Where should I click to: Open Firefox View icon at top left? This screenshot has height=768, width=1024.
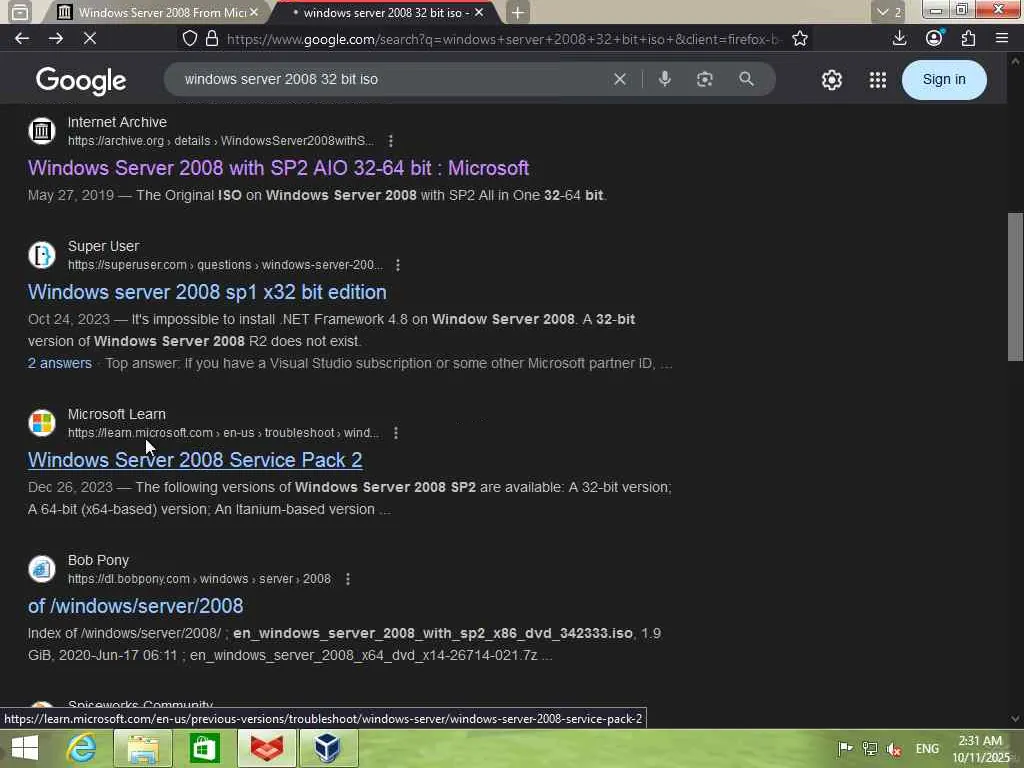(20, 12)
